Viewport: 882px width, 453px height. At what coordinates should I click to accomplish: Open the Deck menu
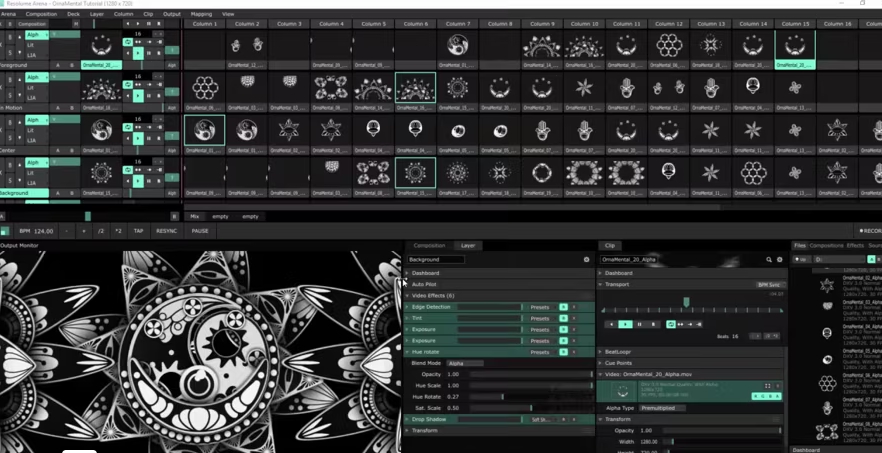(x=73, y=14)
